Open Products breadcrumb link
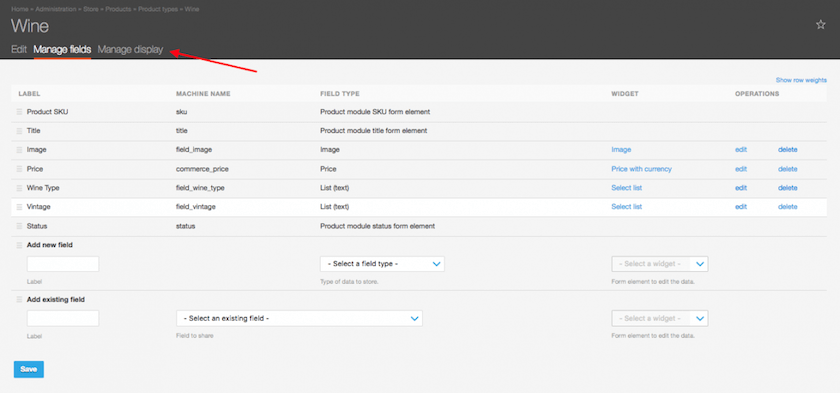Viewport: 840px width, 393px height. [118, 9]
